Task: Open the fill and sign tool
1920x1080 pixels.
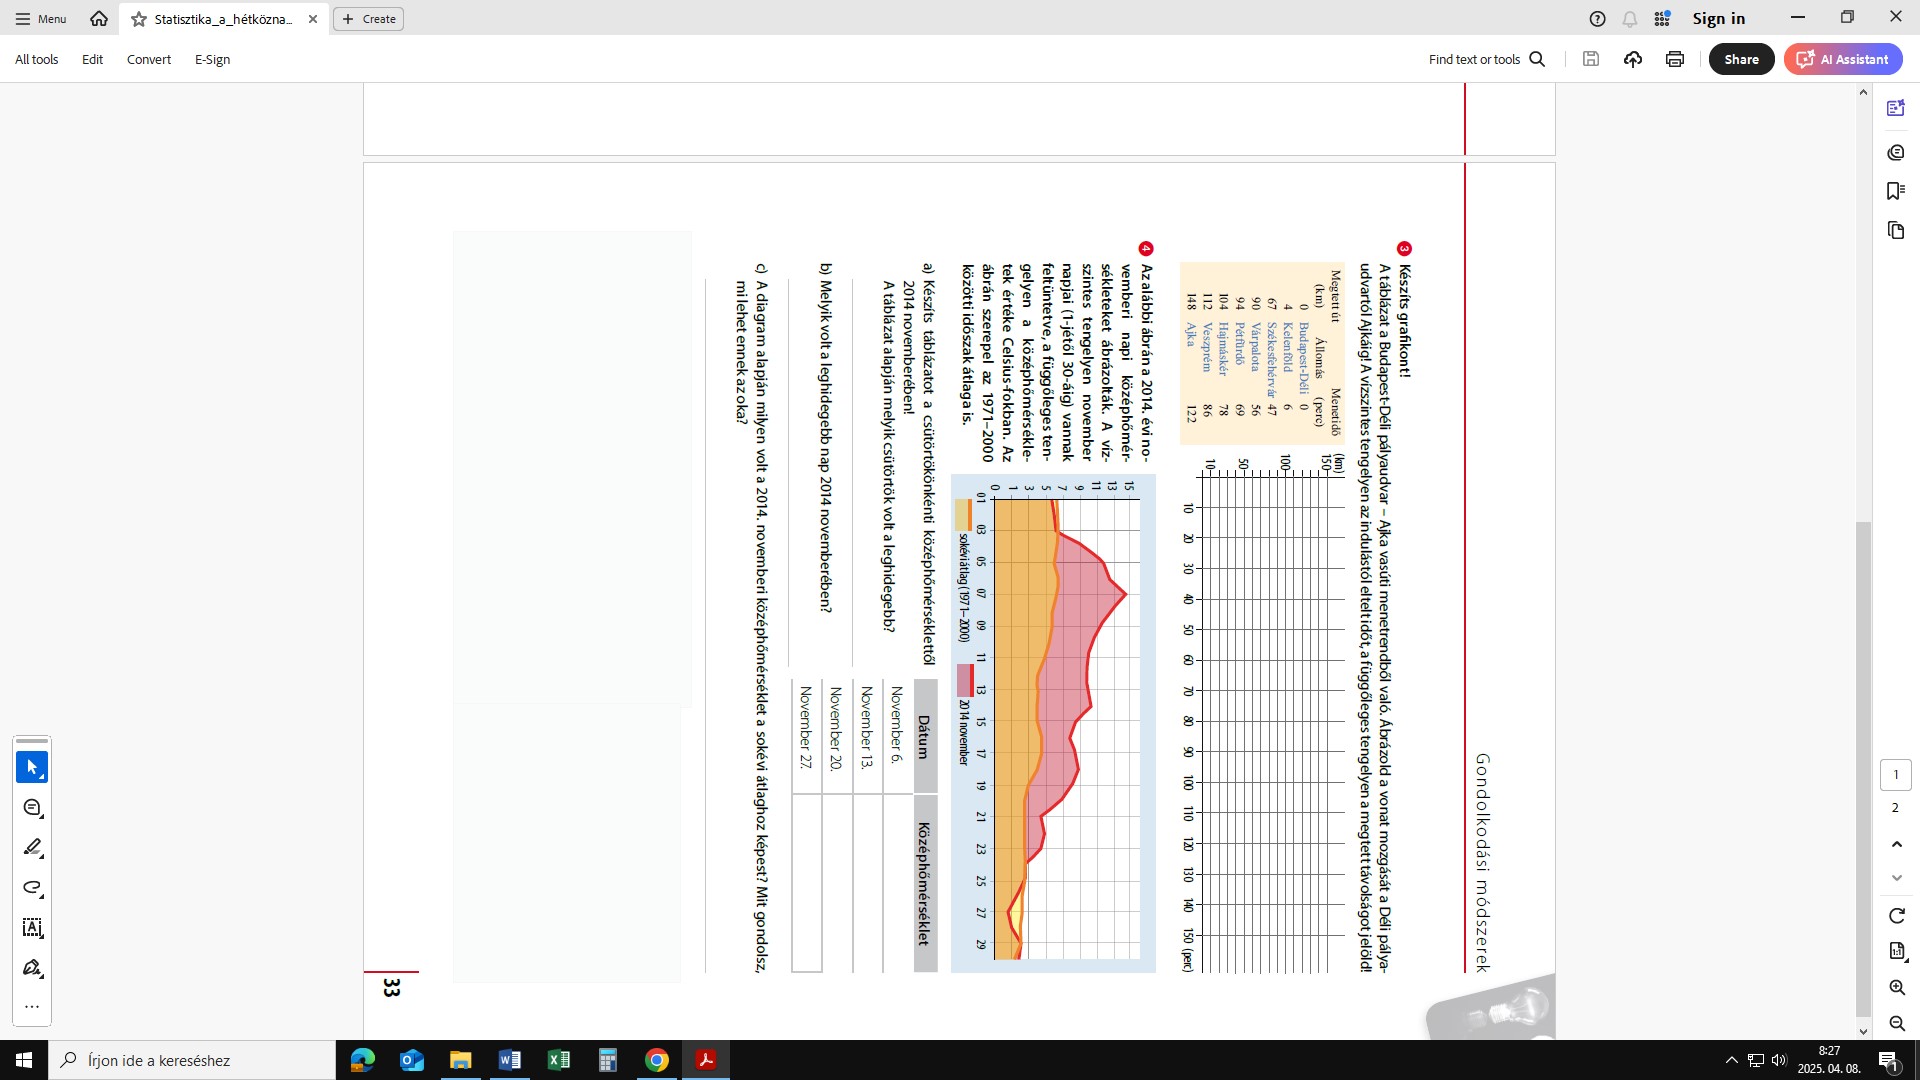Action: pyautogui.click(x=32, y=968)
